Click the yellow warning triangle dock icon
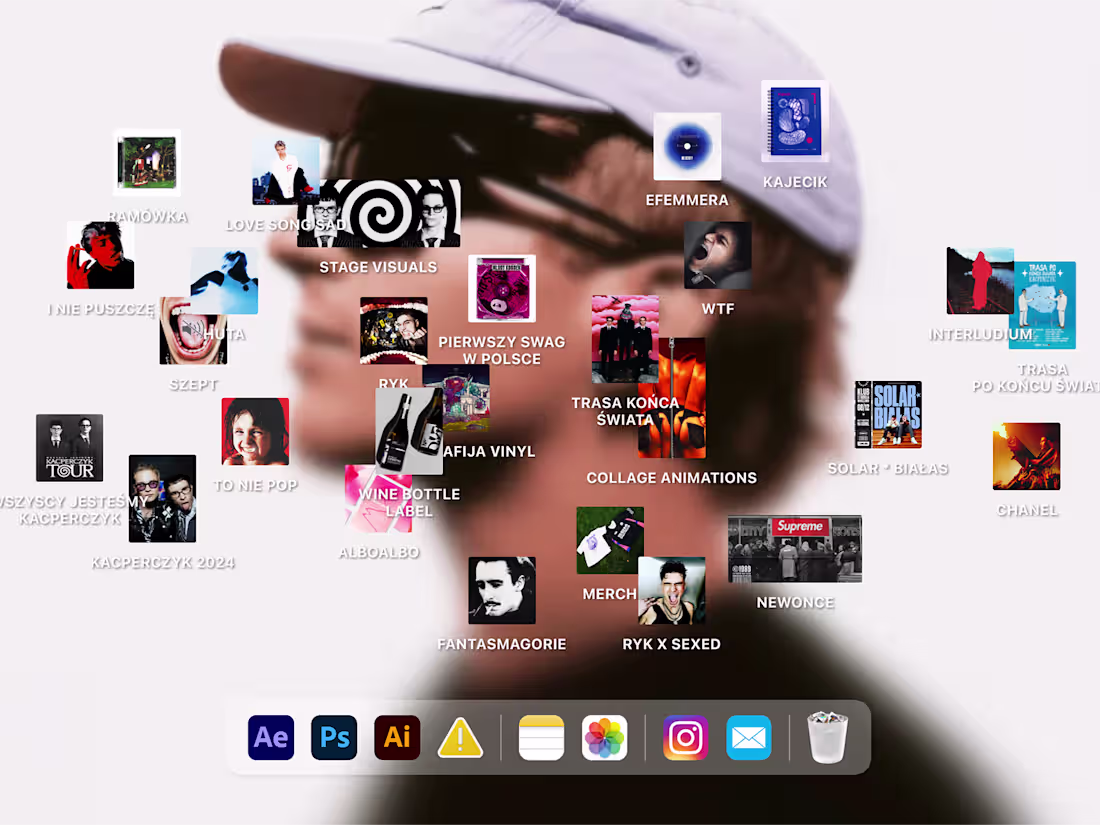 pyautogui.click(x=460, y=738)
